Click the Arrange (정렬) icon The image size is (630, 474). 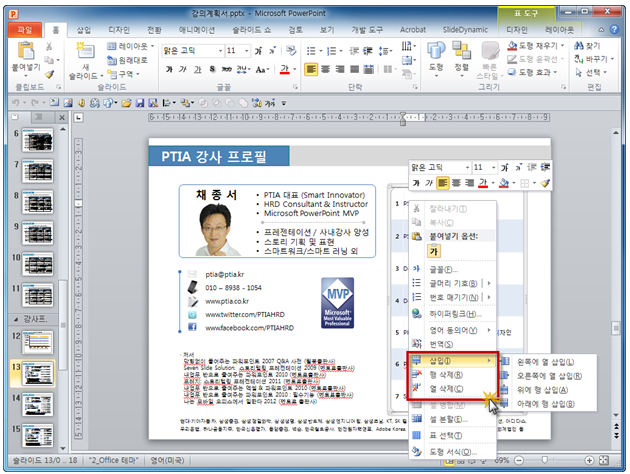click(461, 51)
